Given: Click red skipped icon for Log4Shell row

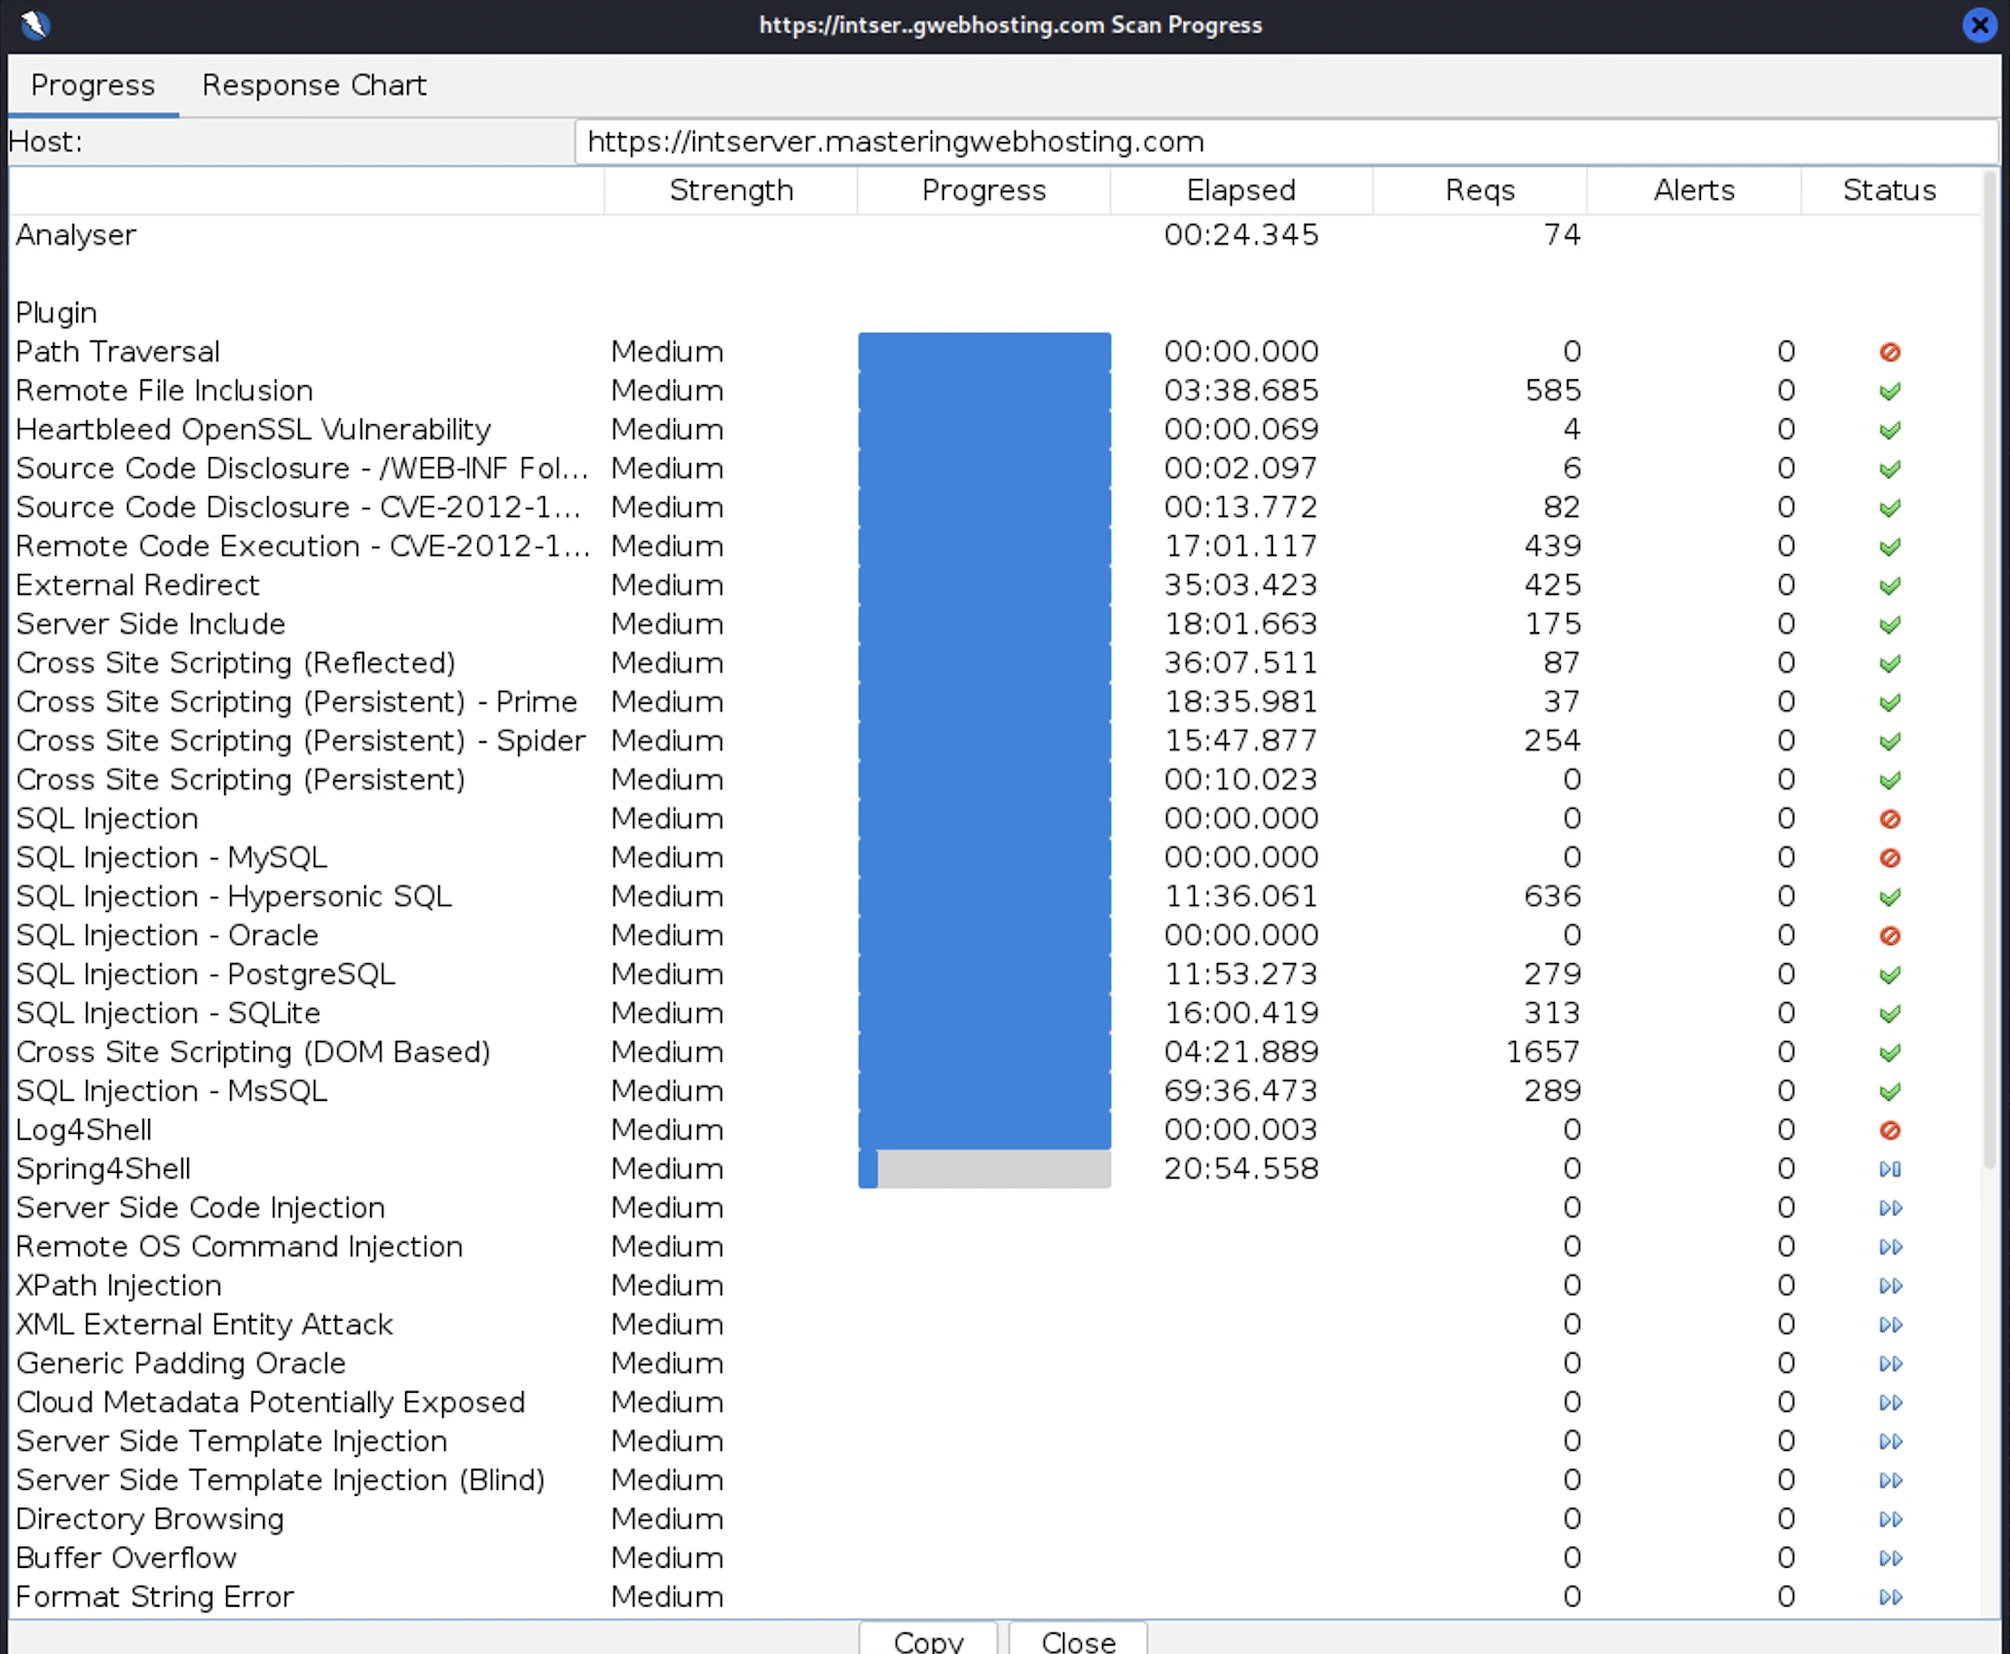Looking at the screenshot, I should [1889, 1130].
